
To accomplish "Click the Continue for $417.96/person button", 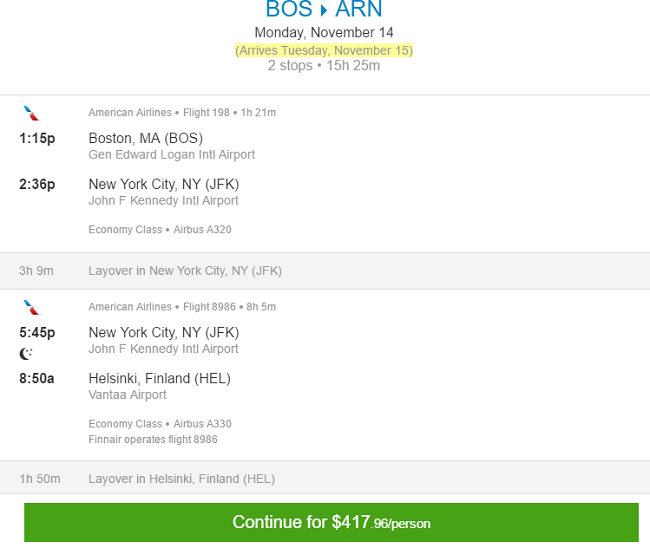I will [331, 522].
